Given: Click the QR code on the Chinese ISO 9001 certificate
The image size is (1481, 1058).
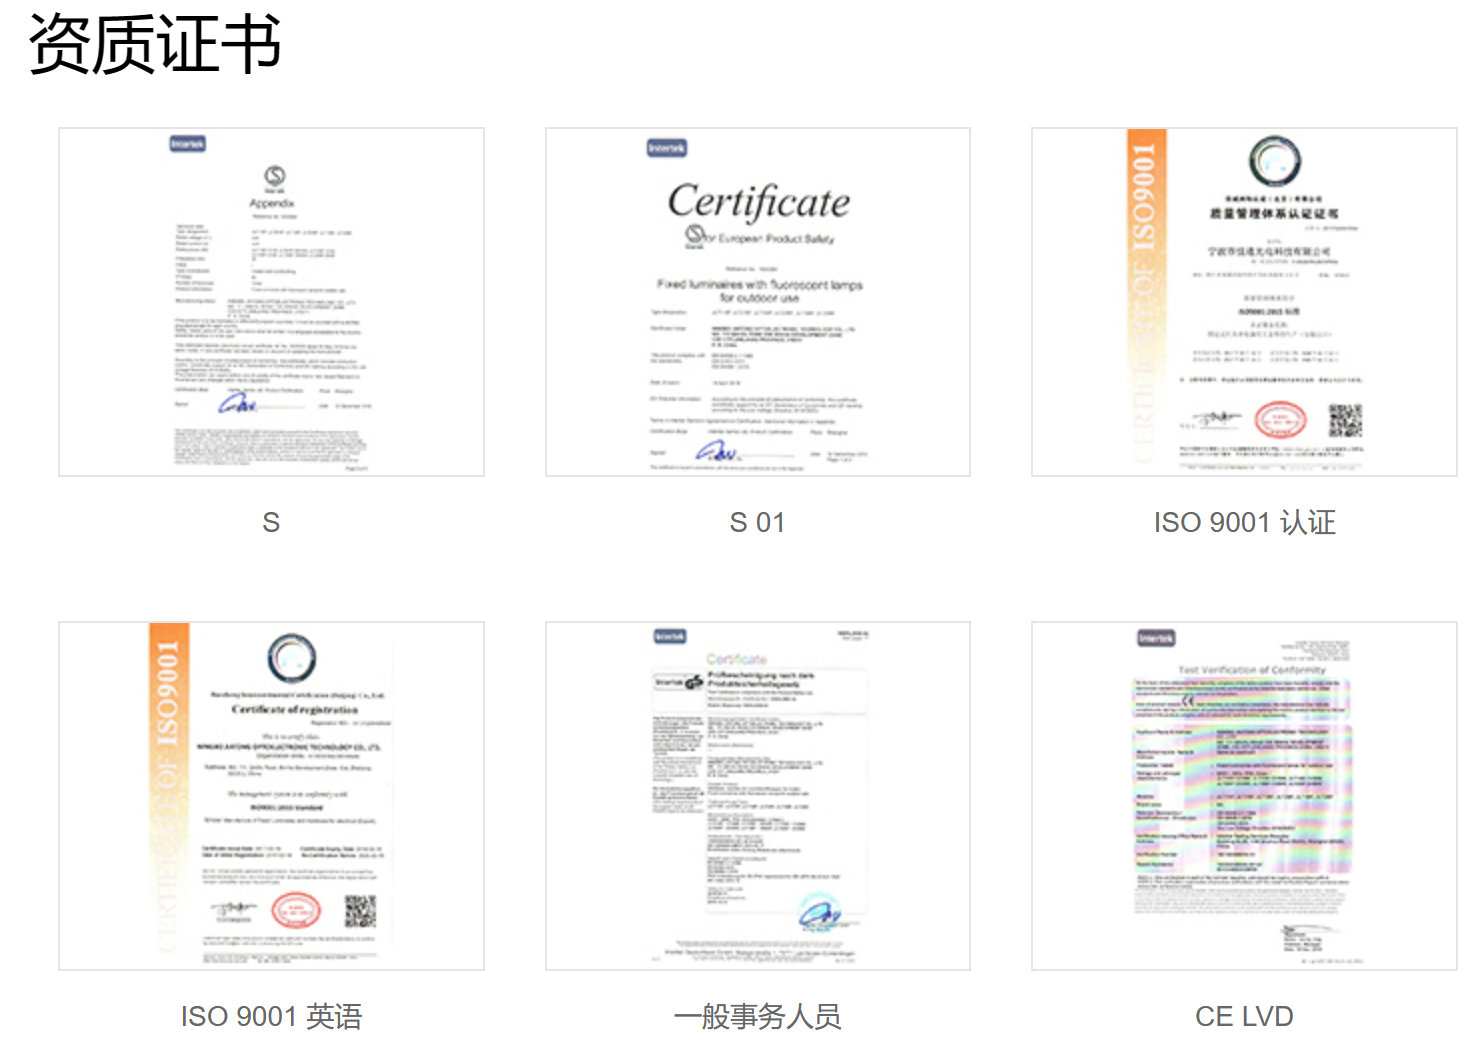Looking at the screenshot, I should pyautogui.click(x=1345, y=421).
